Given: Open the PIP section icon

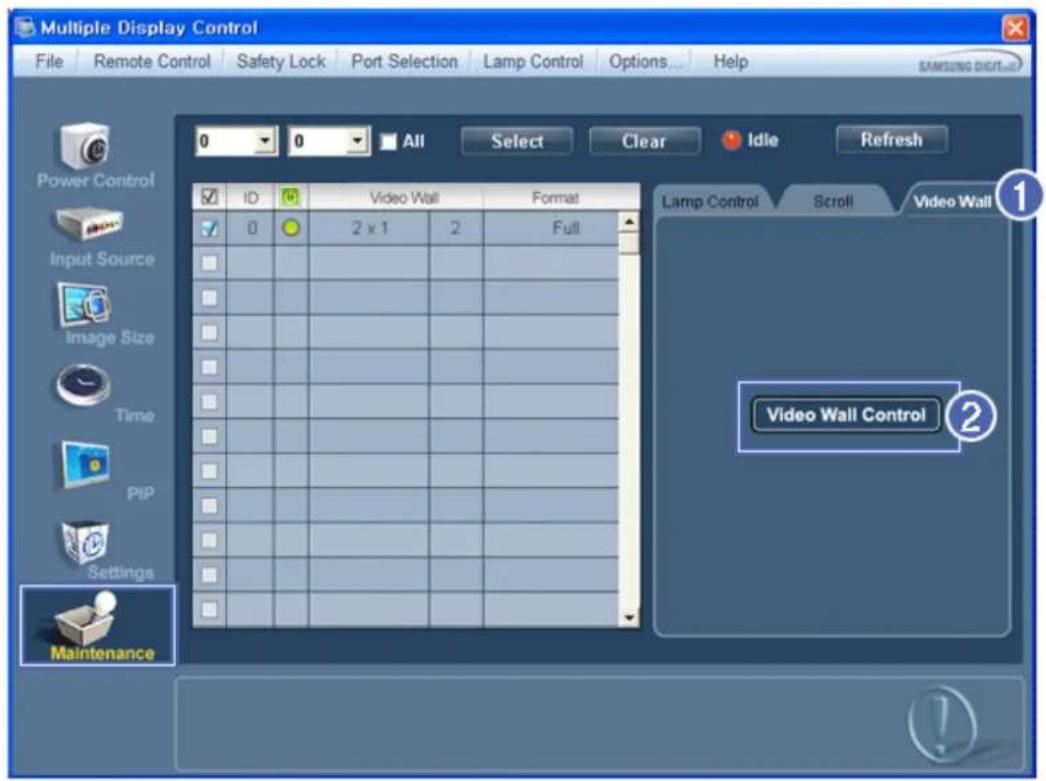Looking at the screenshot, I should [85, 464].
